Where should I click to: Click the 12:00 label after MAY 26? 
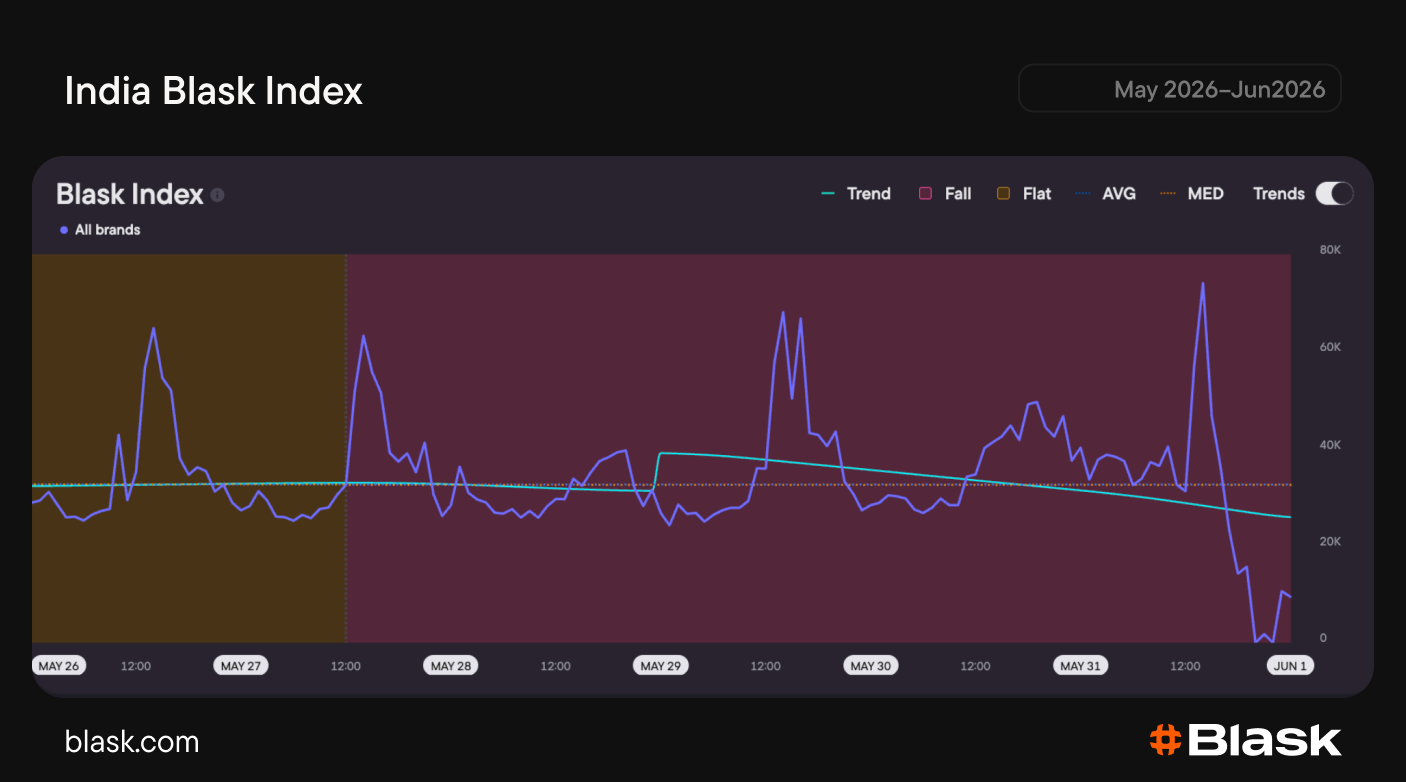pos(136,666)
